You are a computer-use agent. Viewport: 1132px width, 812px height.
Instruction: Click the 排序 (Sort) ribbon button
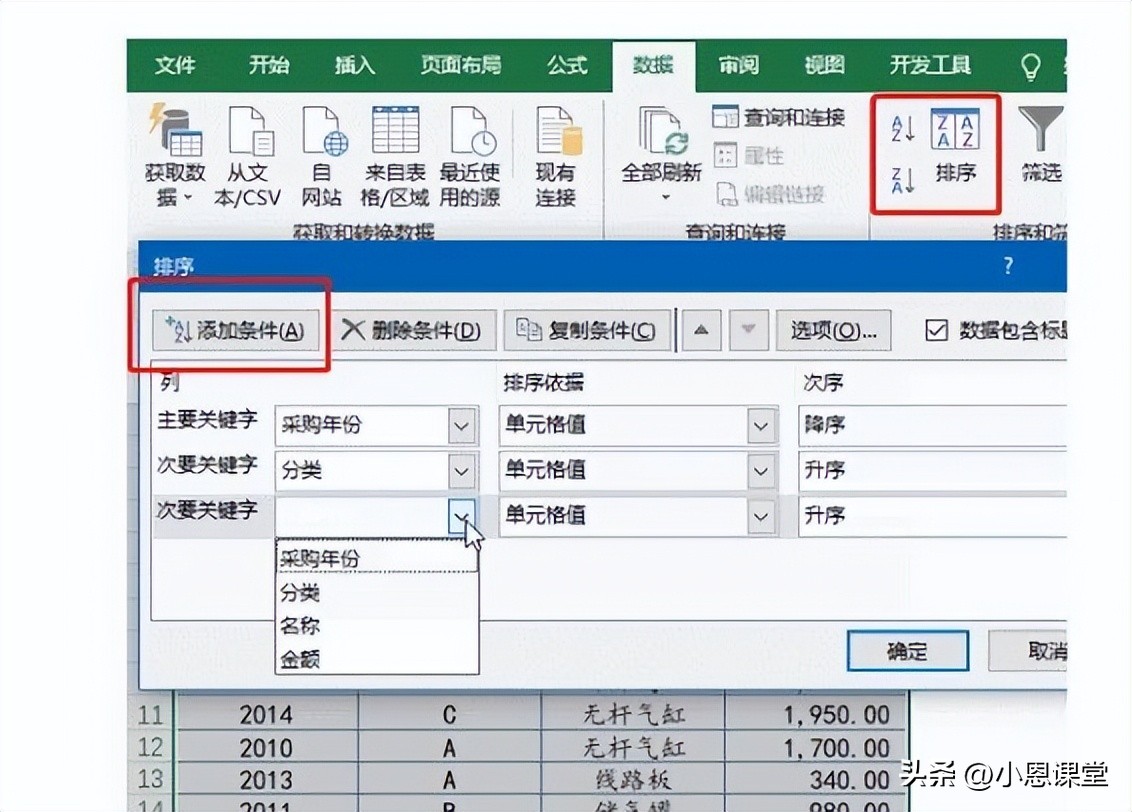955,148
